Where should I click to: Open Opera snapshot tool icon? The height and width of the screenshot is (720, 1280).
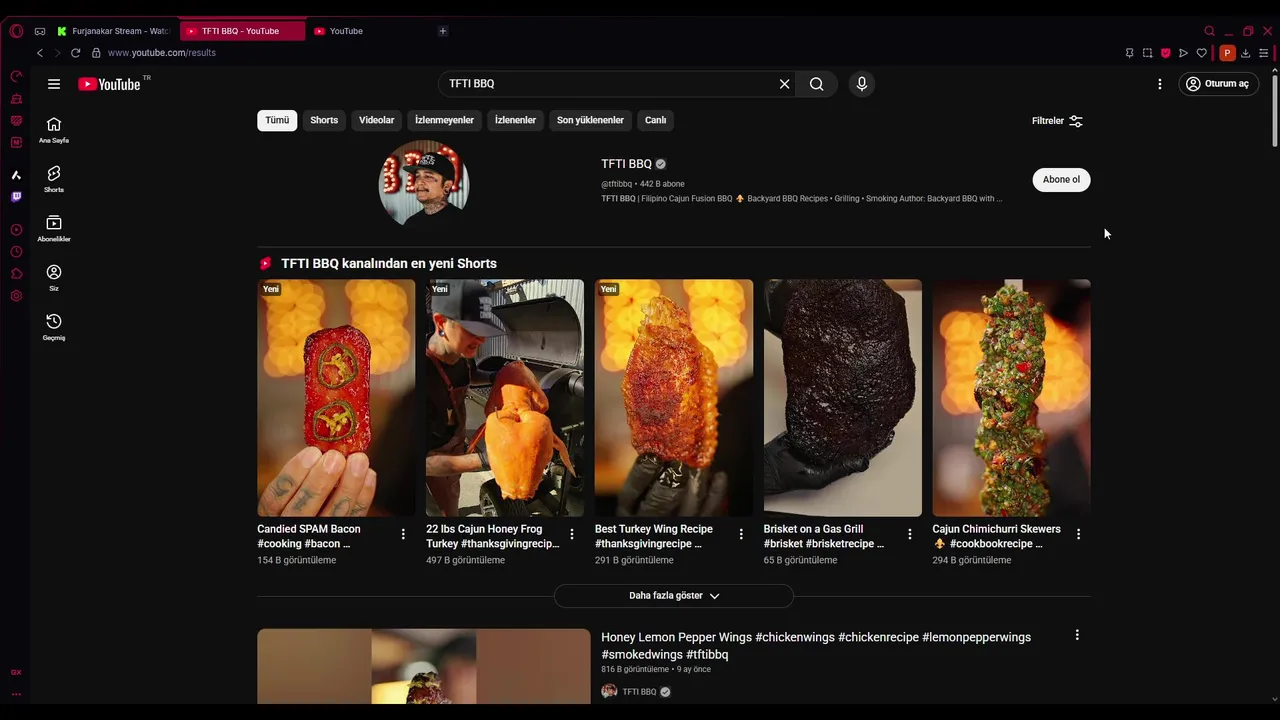coord(1147,53)
